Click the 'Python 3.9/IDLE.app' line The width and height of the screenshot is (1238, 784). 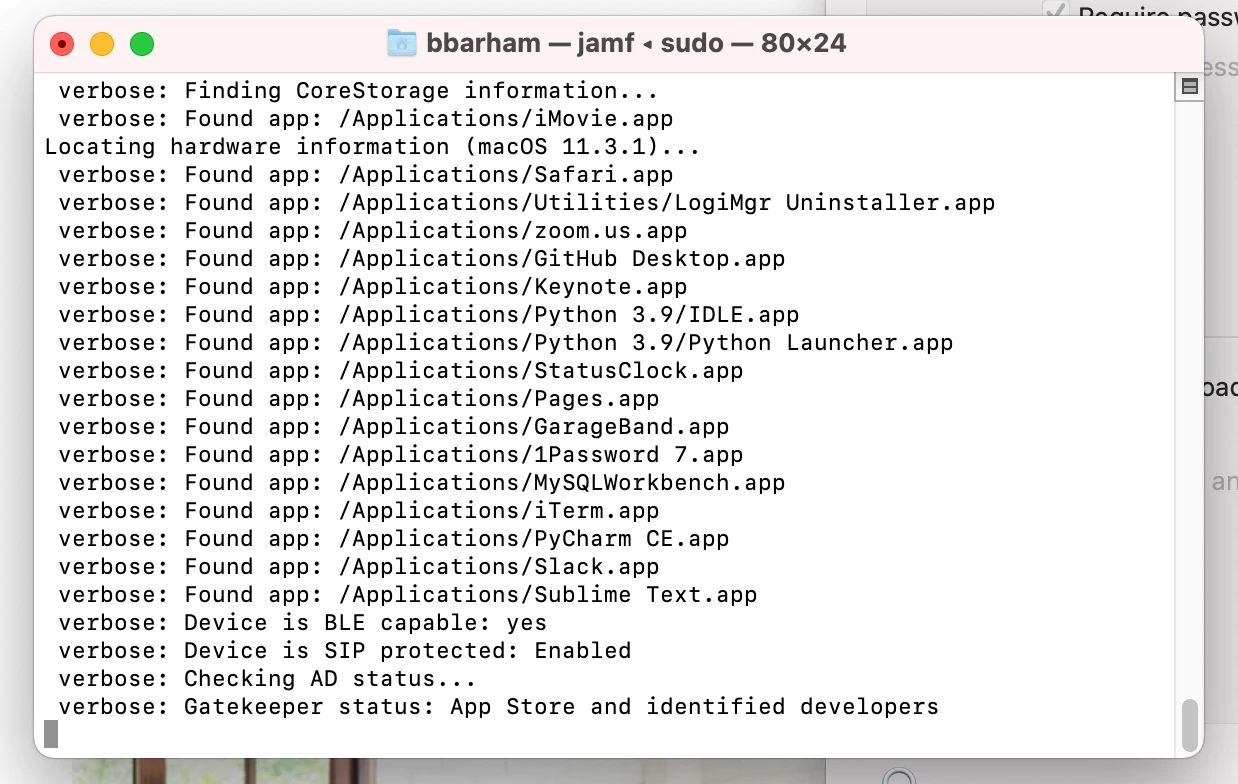tap(429, 315)
